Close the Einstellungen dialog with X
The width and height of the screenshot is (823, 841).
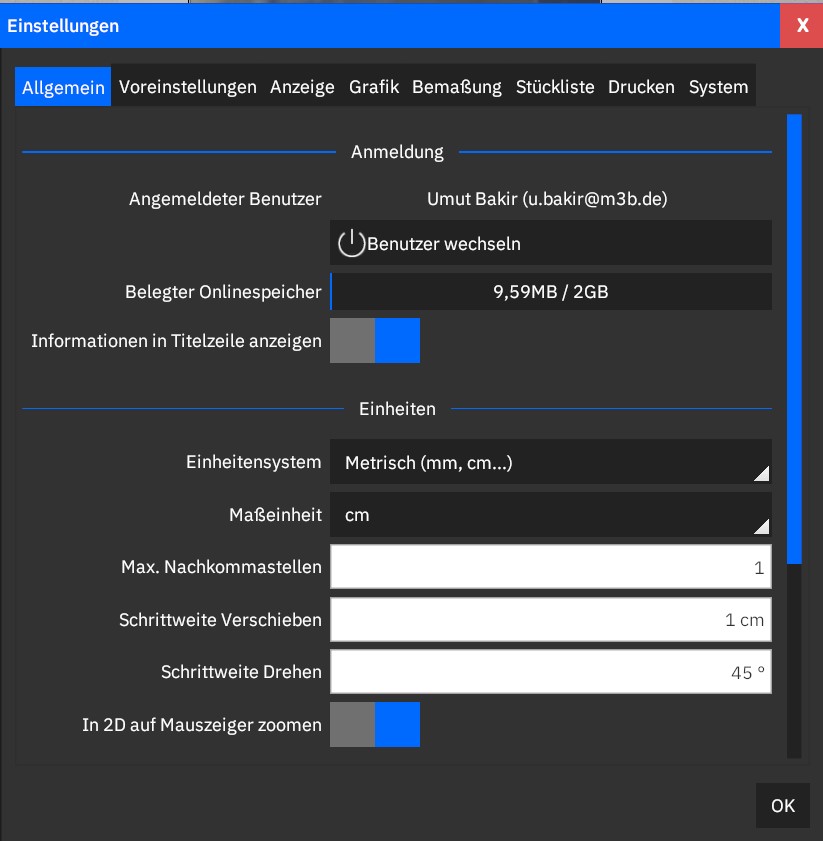(802, 25)
